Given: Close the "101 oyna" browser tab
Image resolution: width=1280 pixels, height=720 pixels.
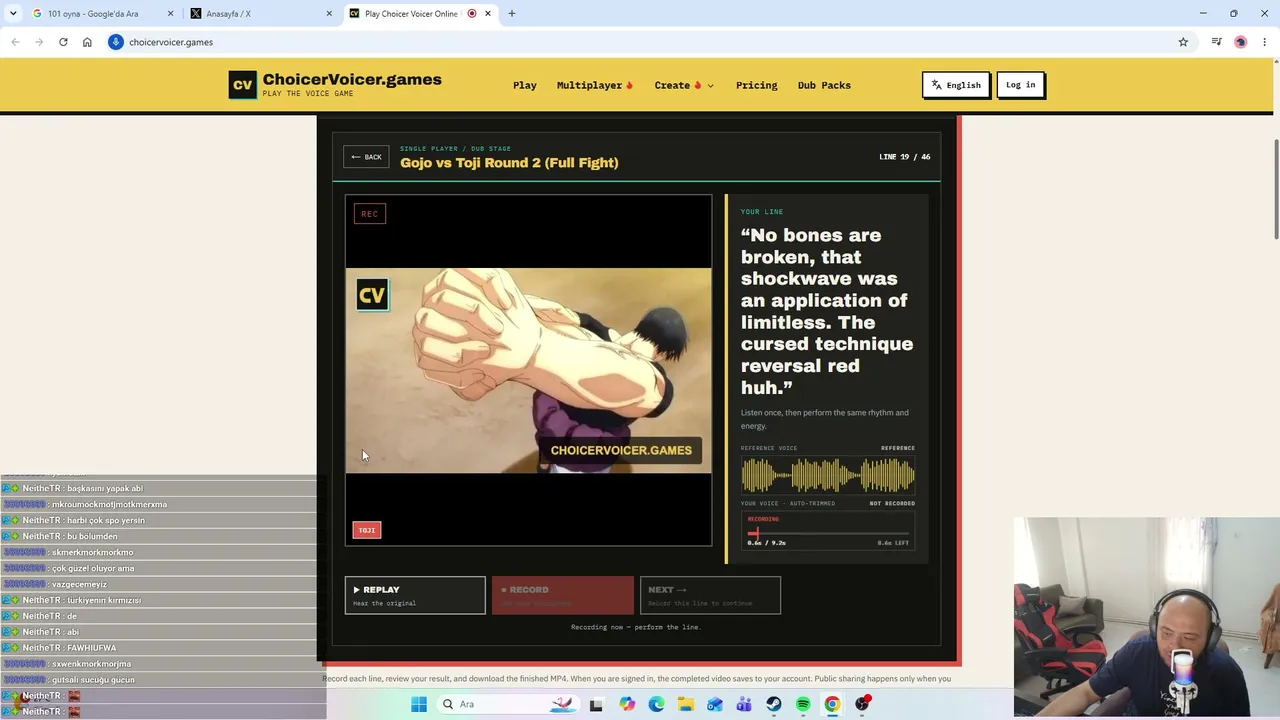Looking at the screenshot, I should 170,13.
